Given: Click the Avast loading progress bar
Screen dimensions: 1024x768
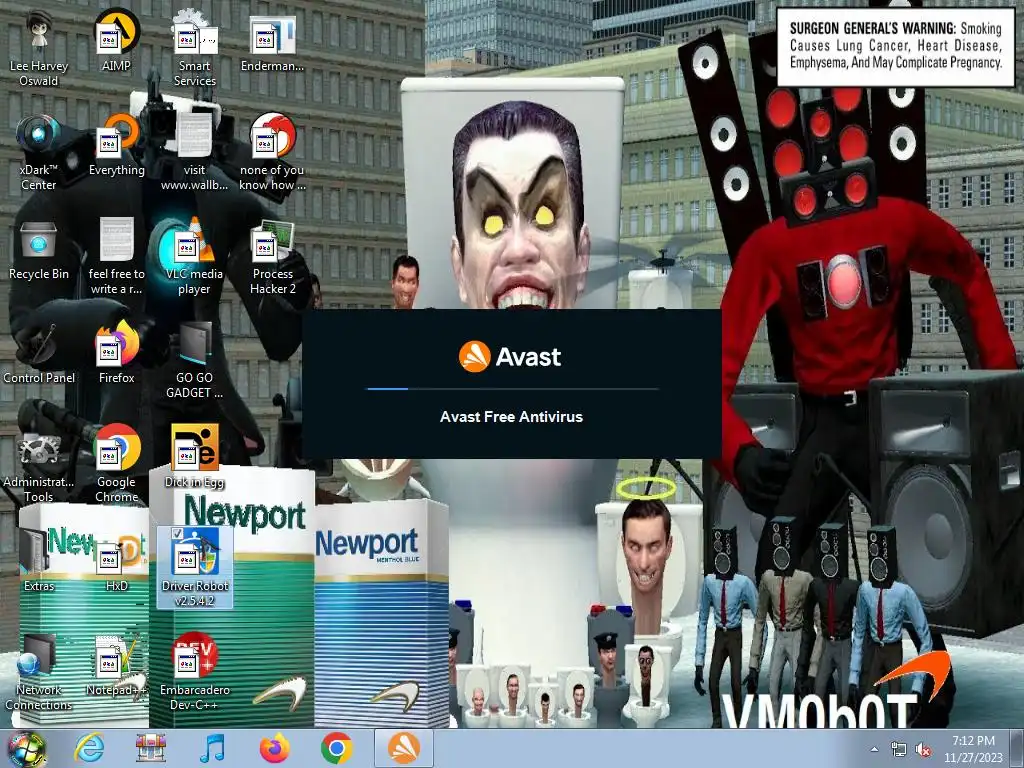Looking at the screenshot, I should click(513, 389).
